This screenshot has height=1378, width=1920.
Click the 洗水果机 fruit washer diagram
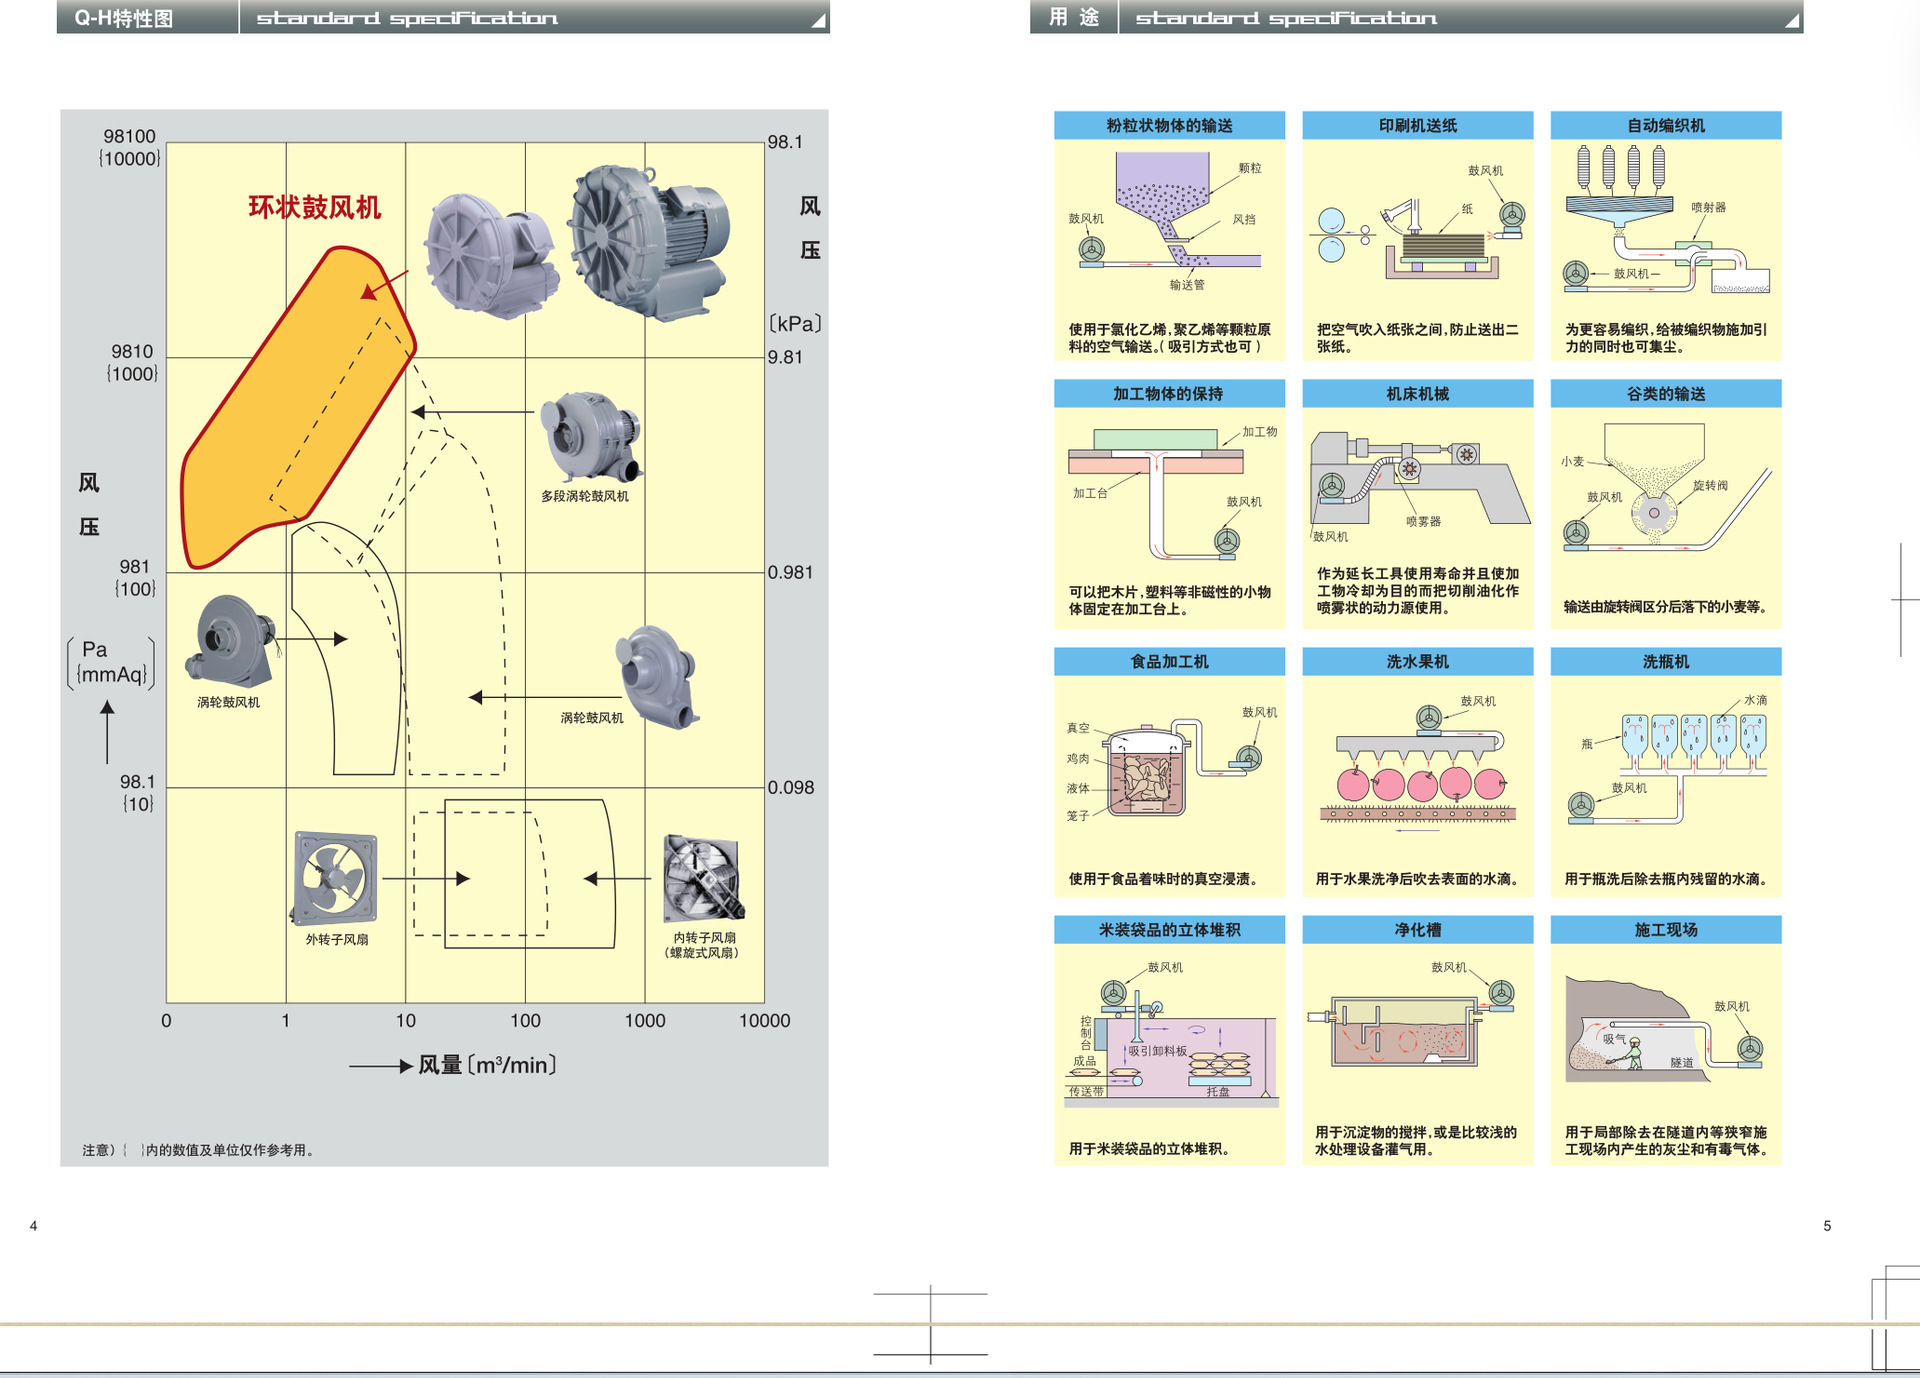[1417, 768]
